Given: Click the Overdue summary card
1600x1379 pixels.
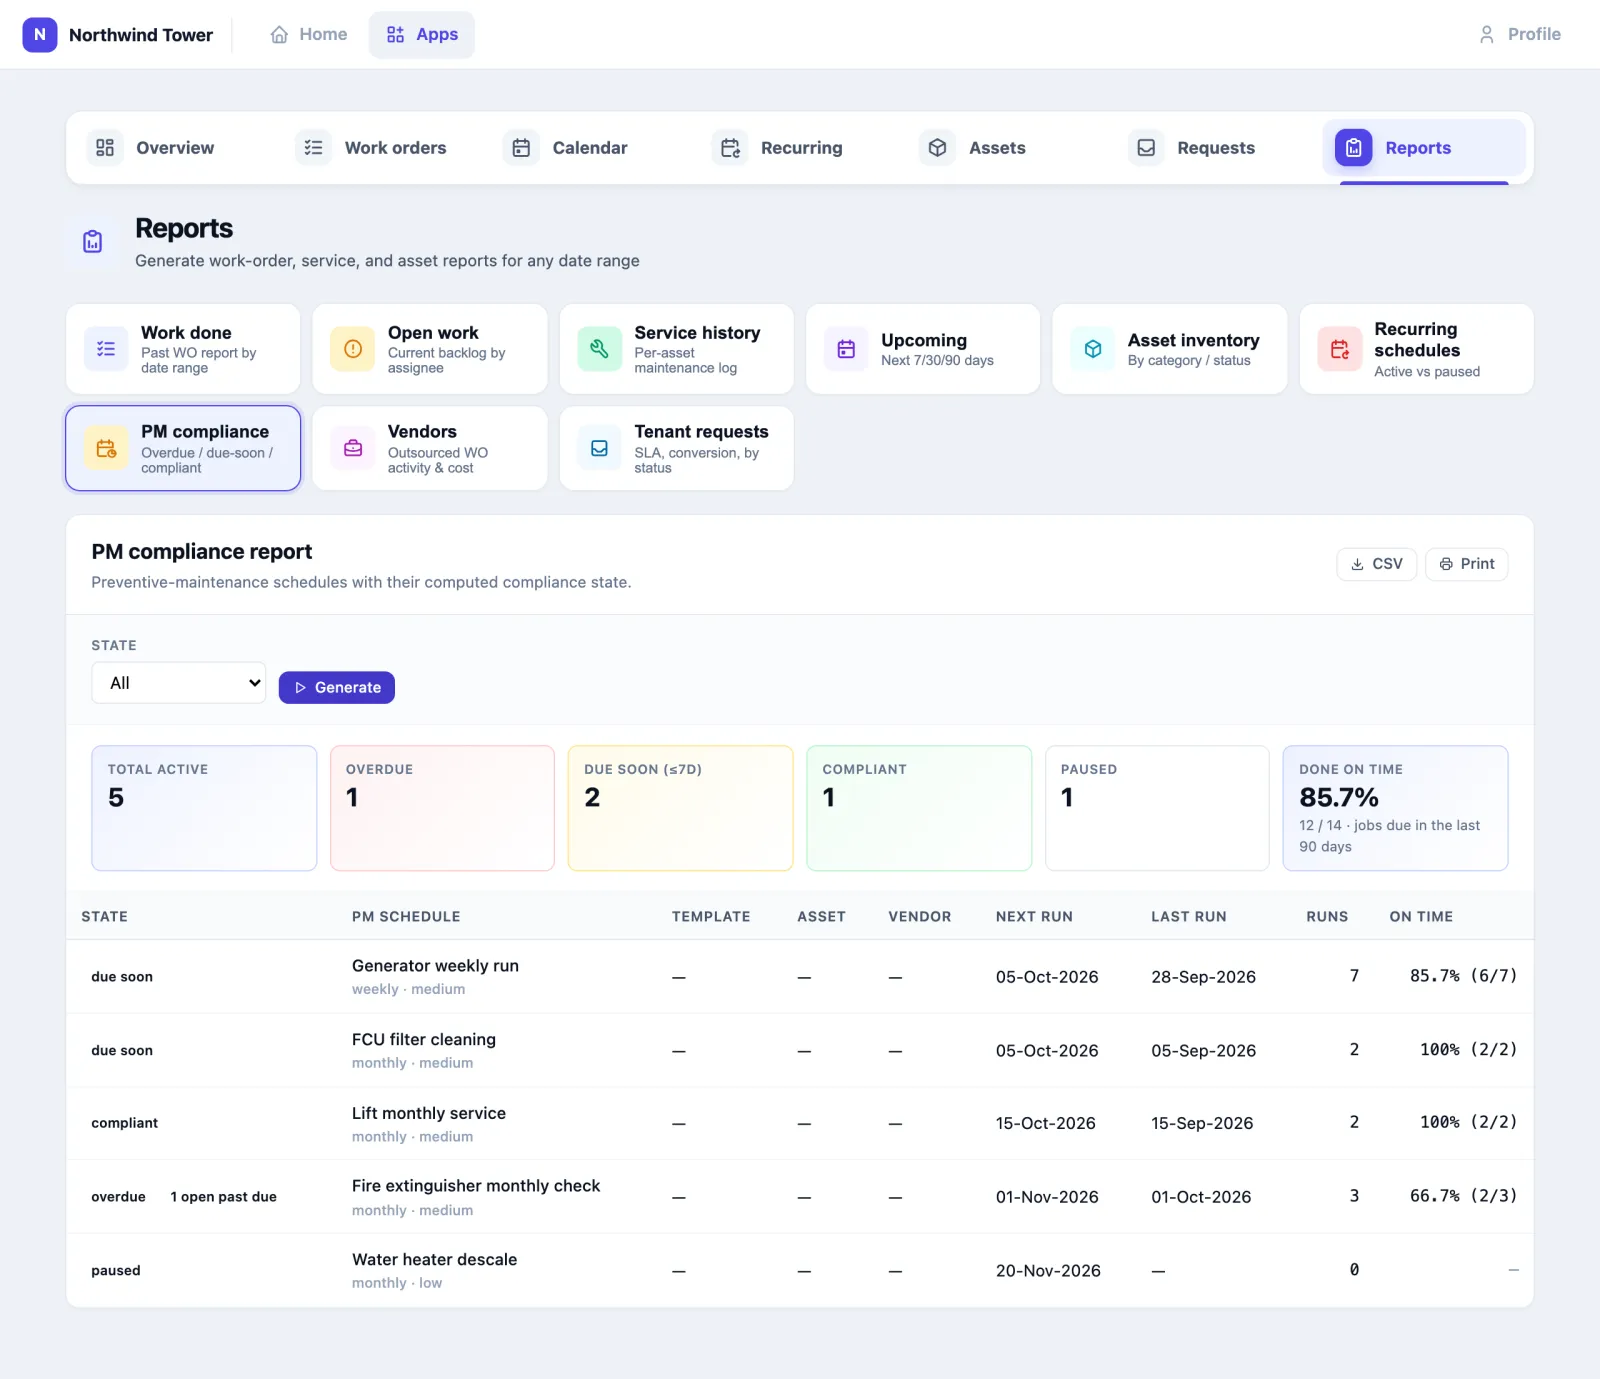Looking at the screenshot, I should (x=442, y=808).
